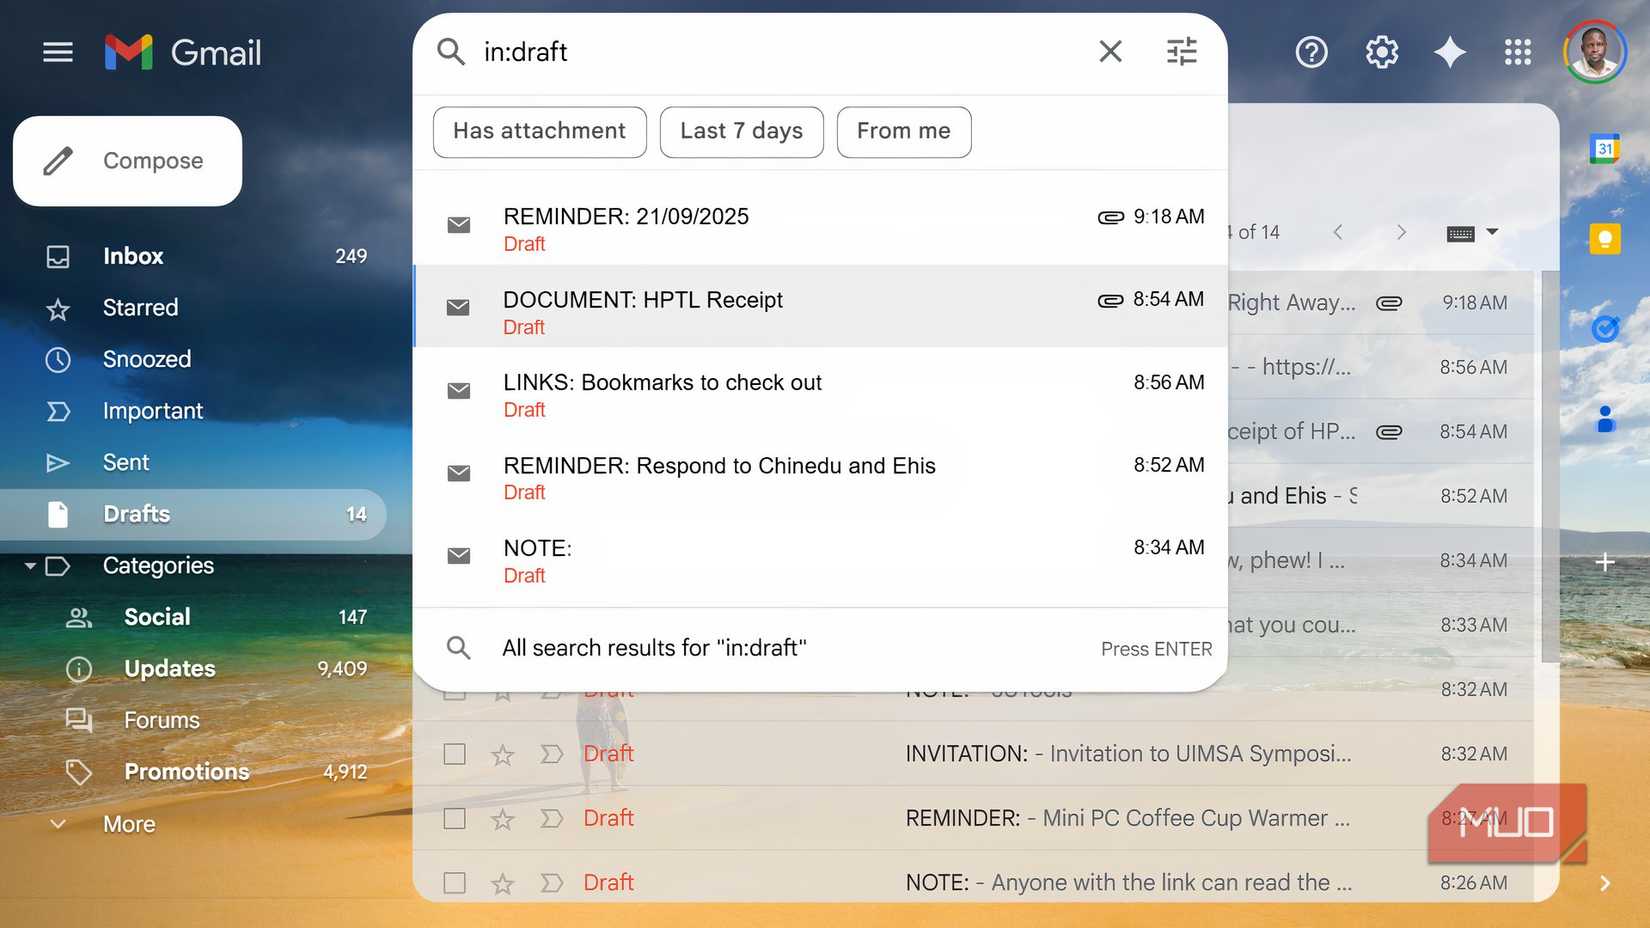Open the Gemini sparkle icon
This screenshot has width=1650, height=928.
point(1449,52)
